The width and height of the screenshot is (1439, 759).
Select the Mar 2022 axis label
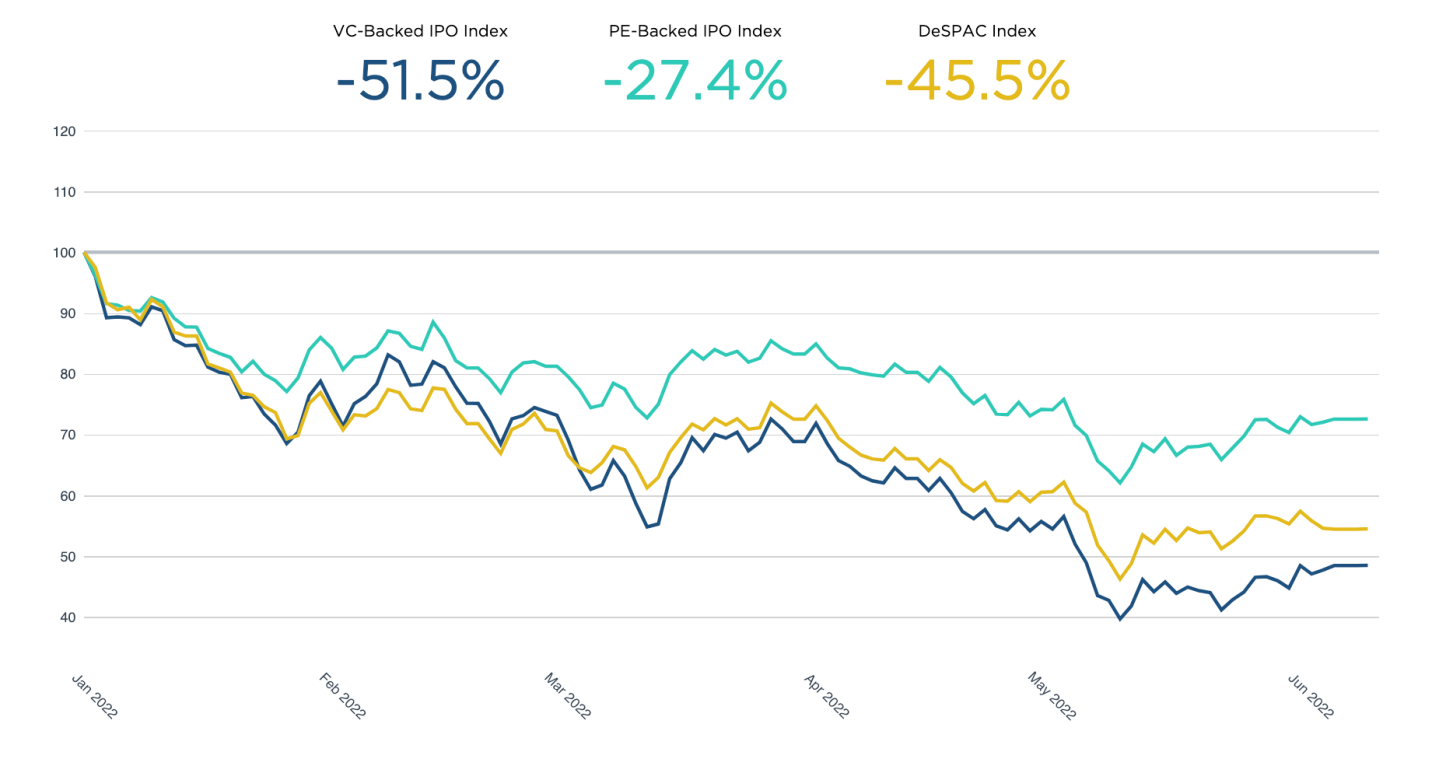point(567,696)
